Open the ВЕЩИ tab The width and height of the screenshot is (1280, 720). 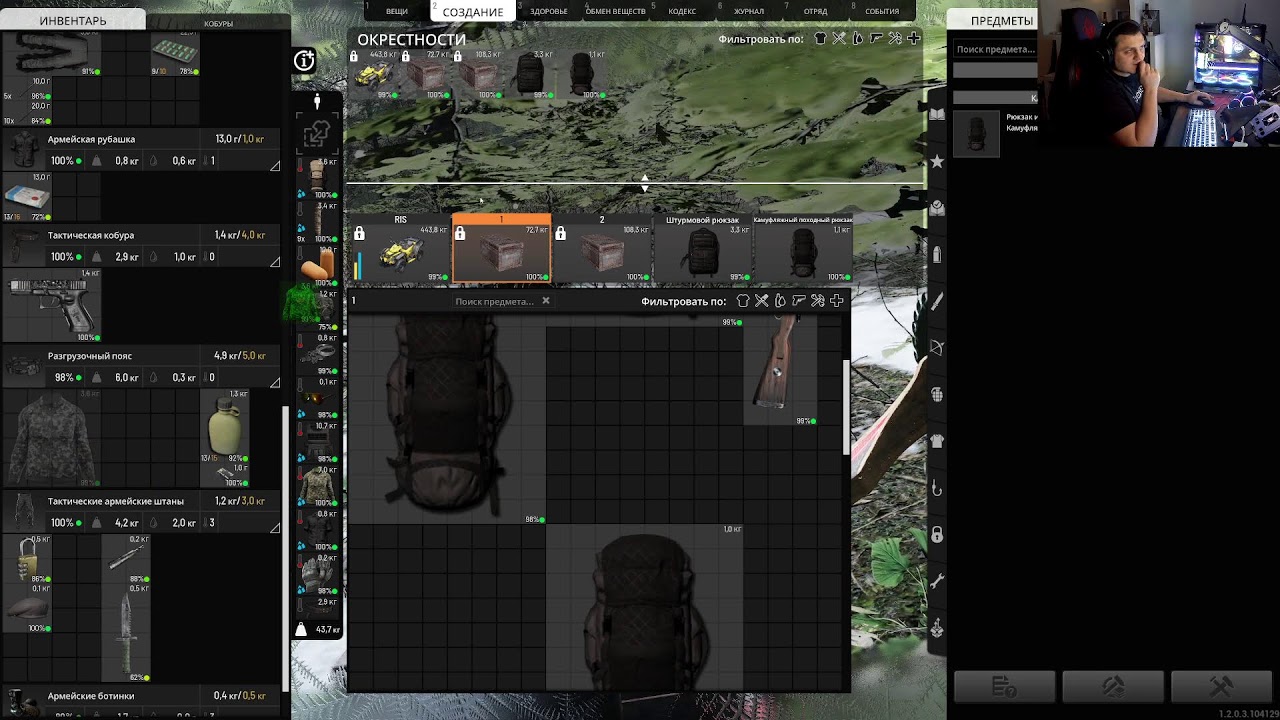tap(397, 11)
